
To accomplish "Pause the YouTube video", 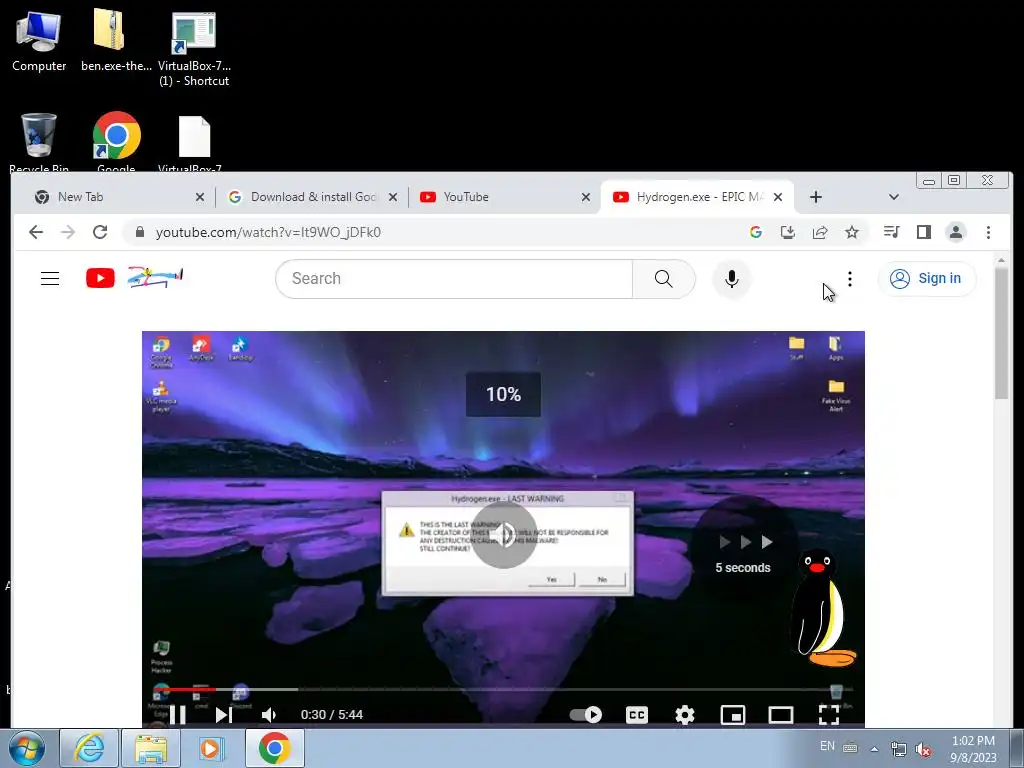I will [178, 714].
